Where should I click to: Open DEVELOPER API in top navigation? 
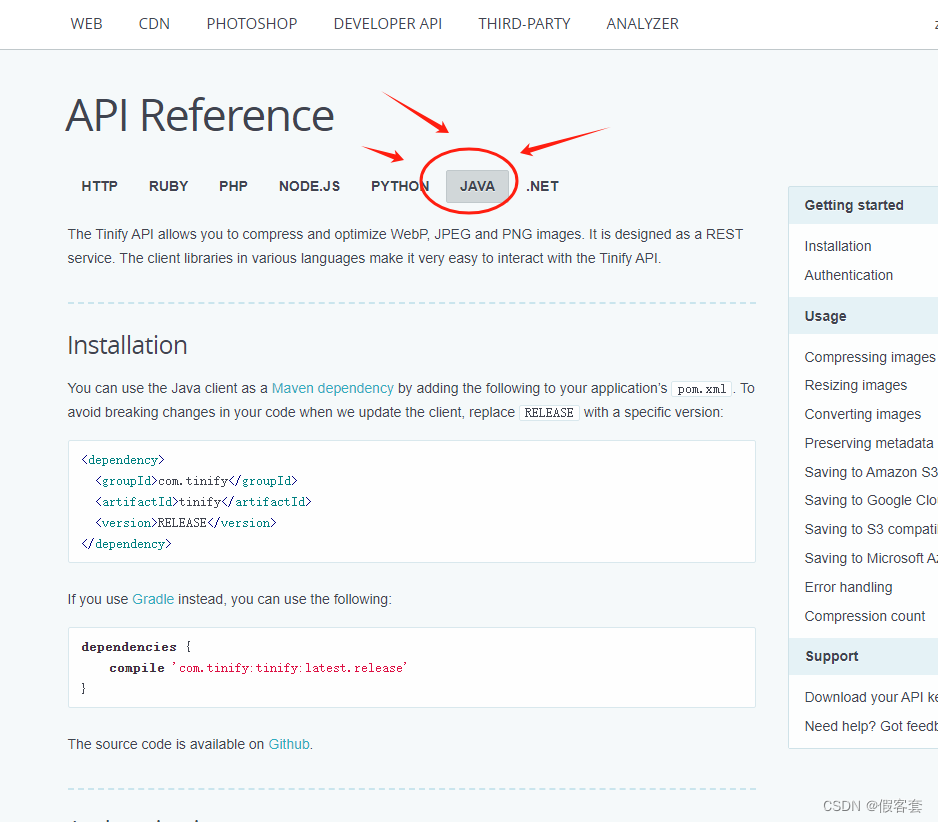click(388, 24)
